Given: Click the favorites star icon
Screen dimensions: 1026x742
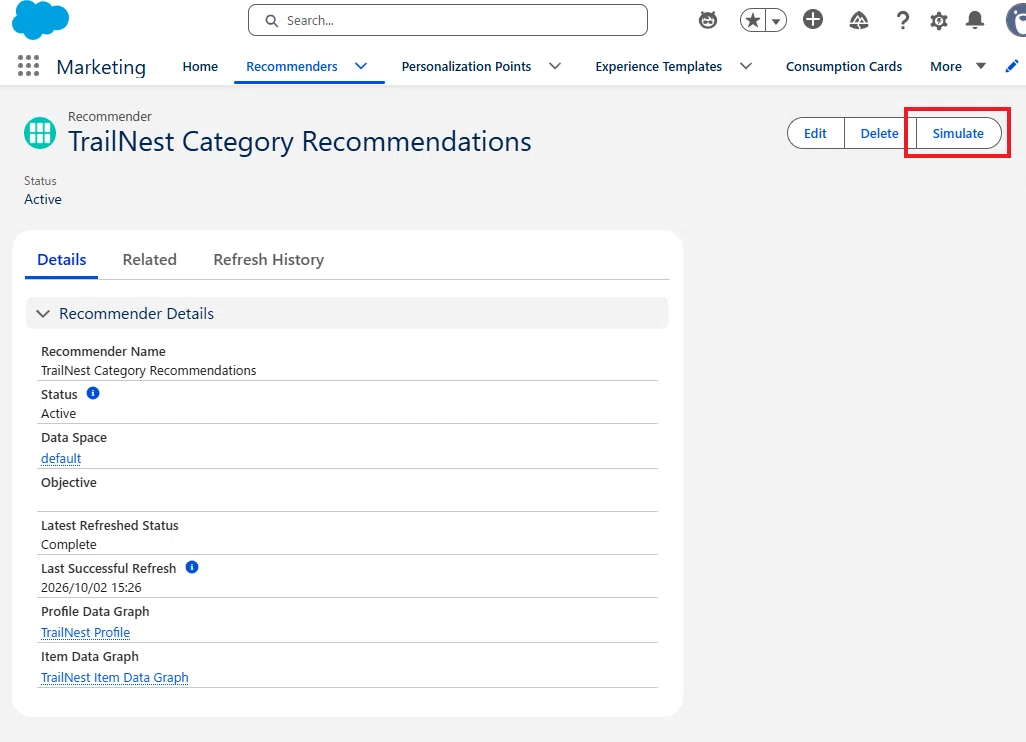Looking at the screenshot, I should 753,20.
